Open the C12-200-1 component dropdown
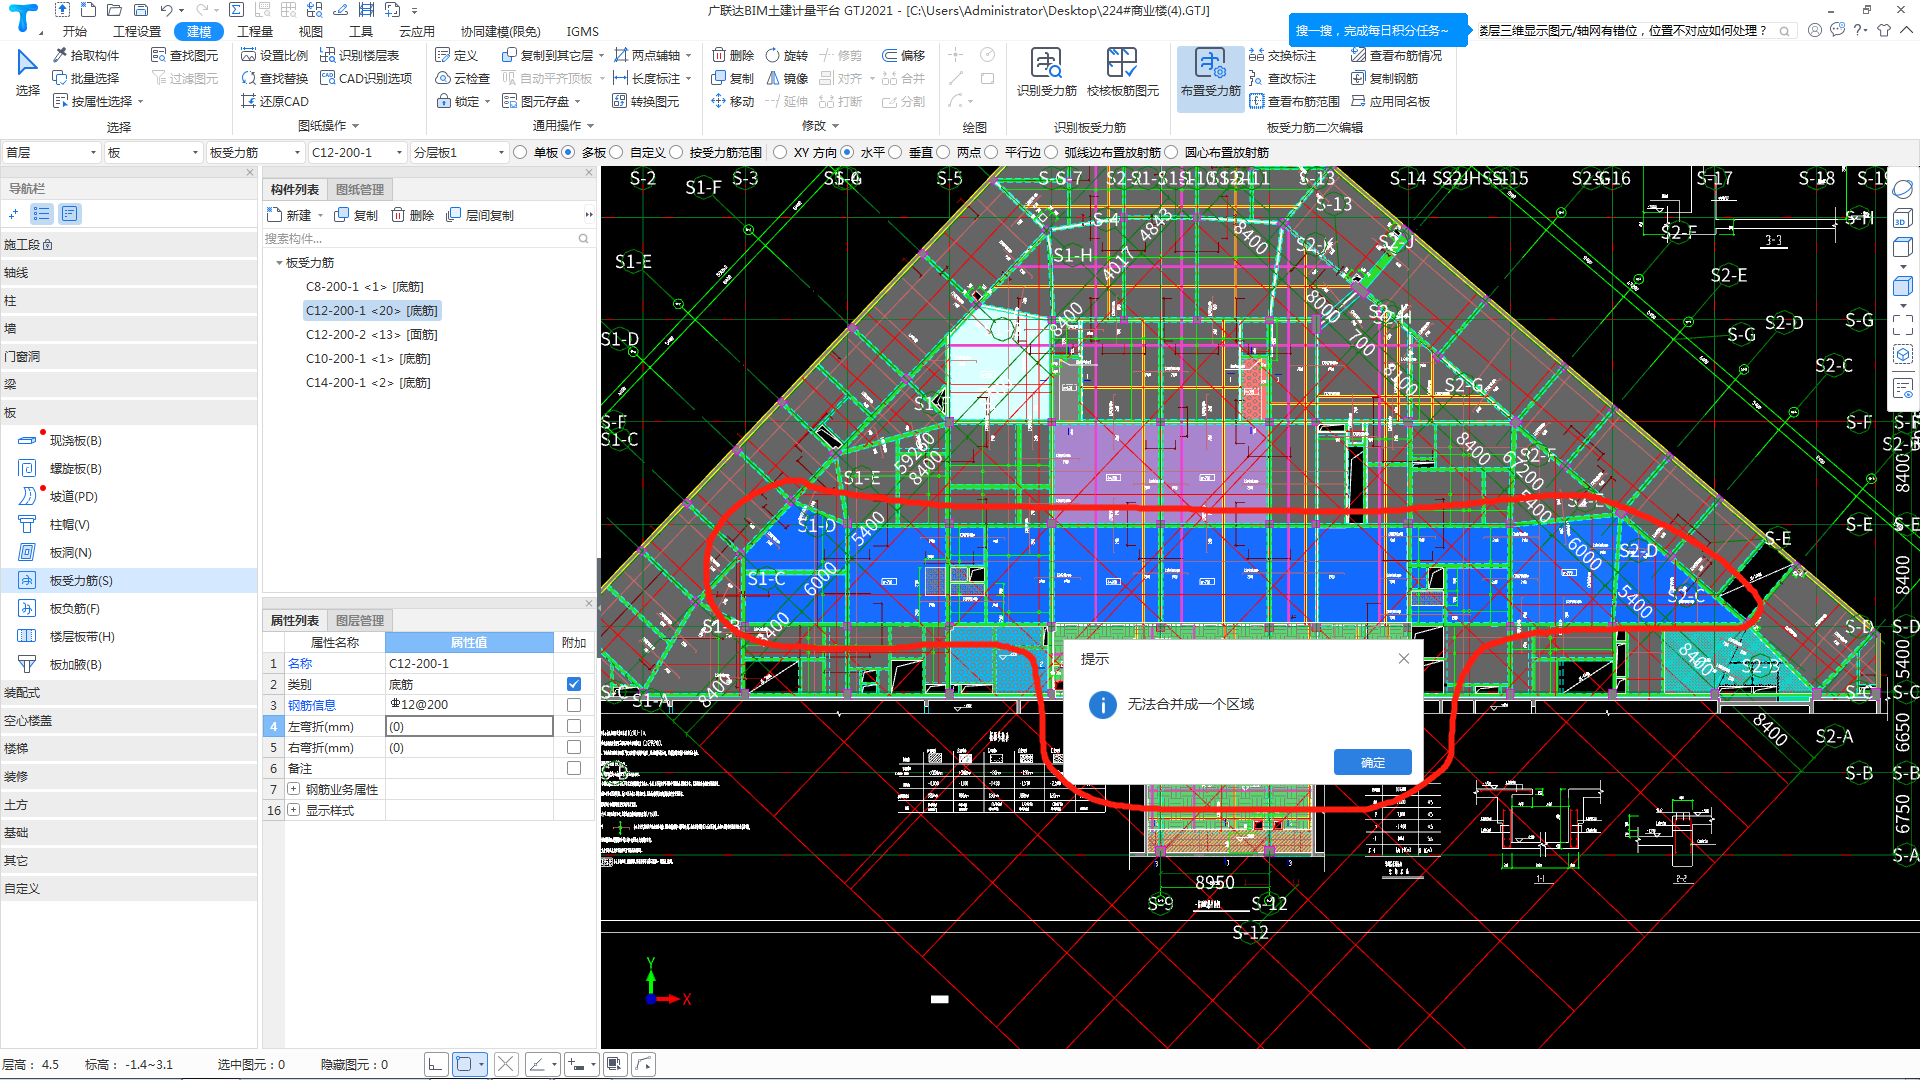The image size is (1920, 1080). click(x=357, y=152)
